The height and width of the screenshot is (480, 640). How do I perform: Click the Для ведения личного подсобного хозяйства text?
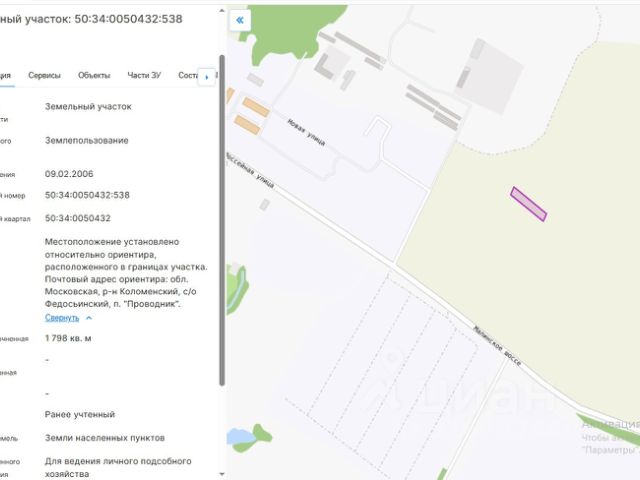pos(118,468)
